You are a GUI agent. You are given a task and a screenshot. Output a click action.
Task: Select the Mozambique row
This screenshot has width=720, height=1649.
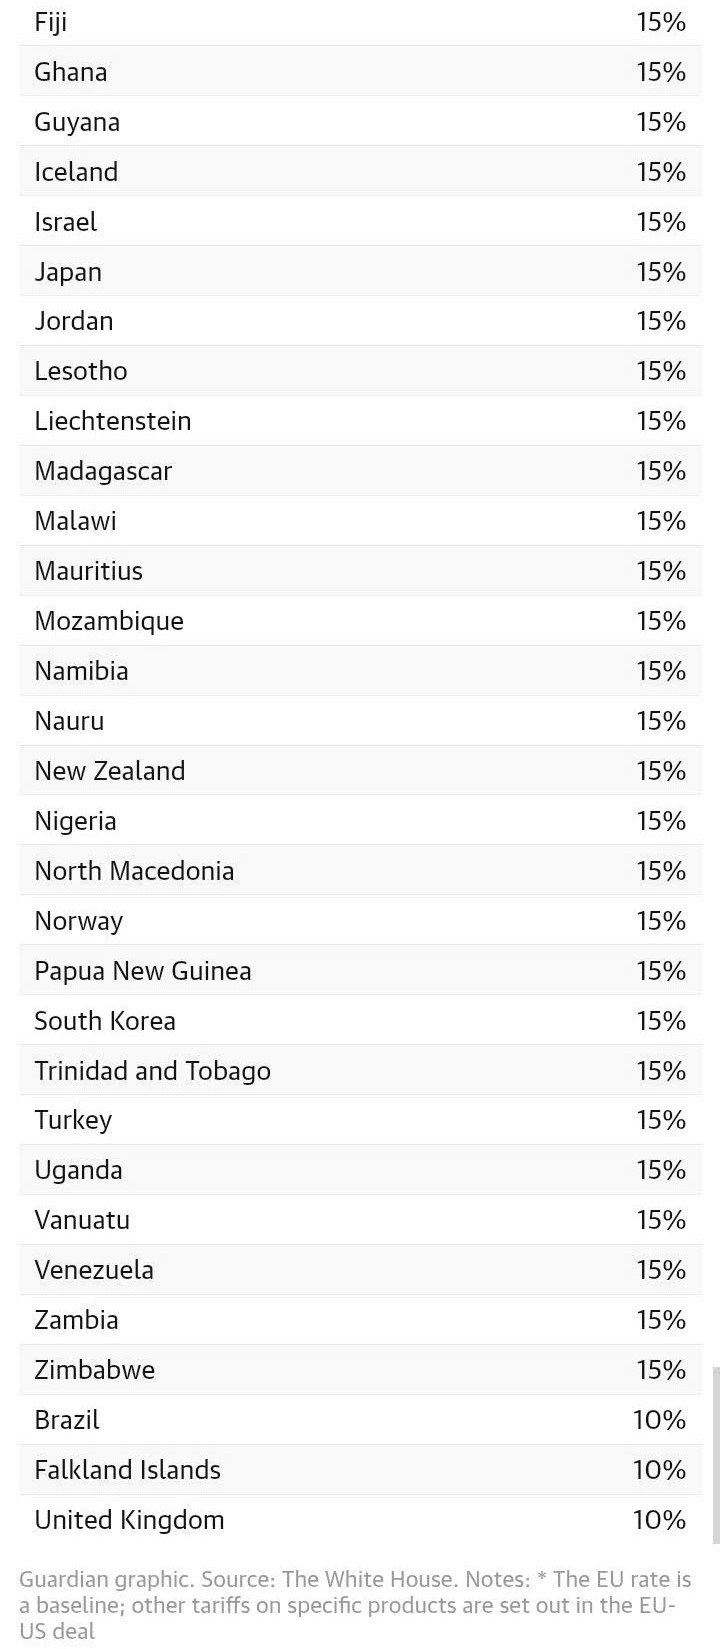[360, 621]
